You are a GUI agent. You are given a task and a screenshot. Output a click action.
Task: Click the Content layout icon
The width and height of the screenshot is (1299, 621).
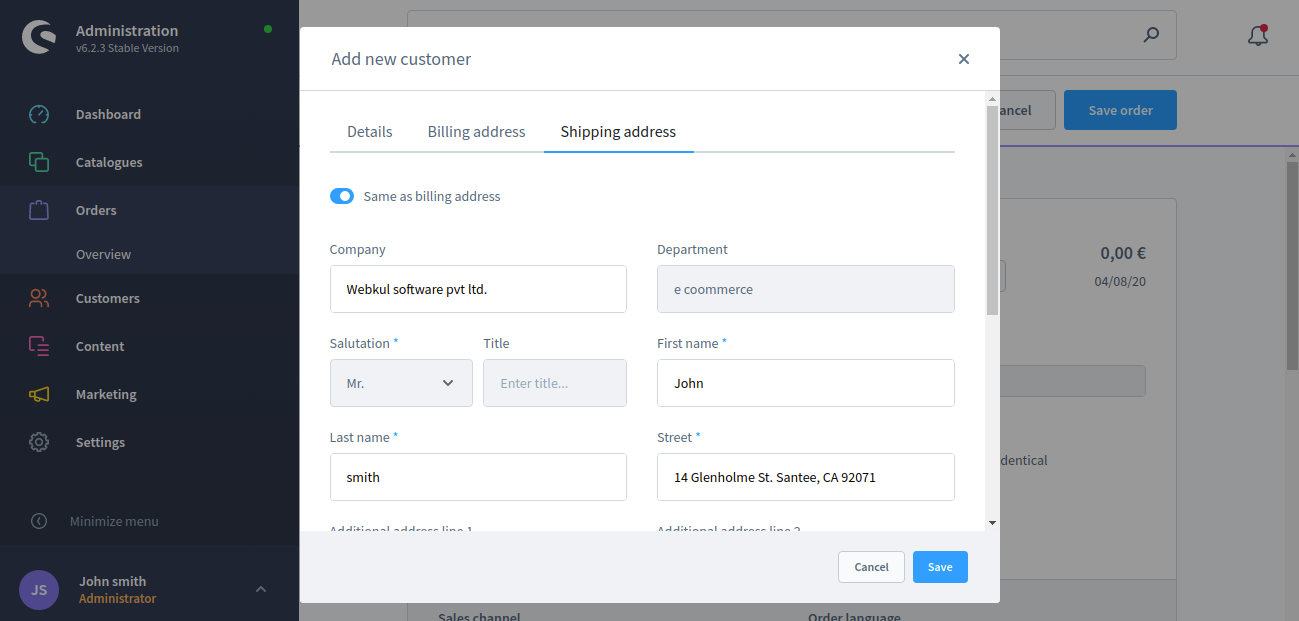click(39, 346)
